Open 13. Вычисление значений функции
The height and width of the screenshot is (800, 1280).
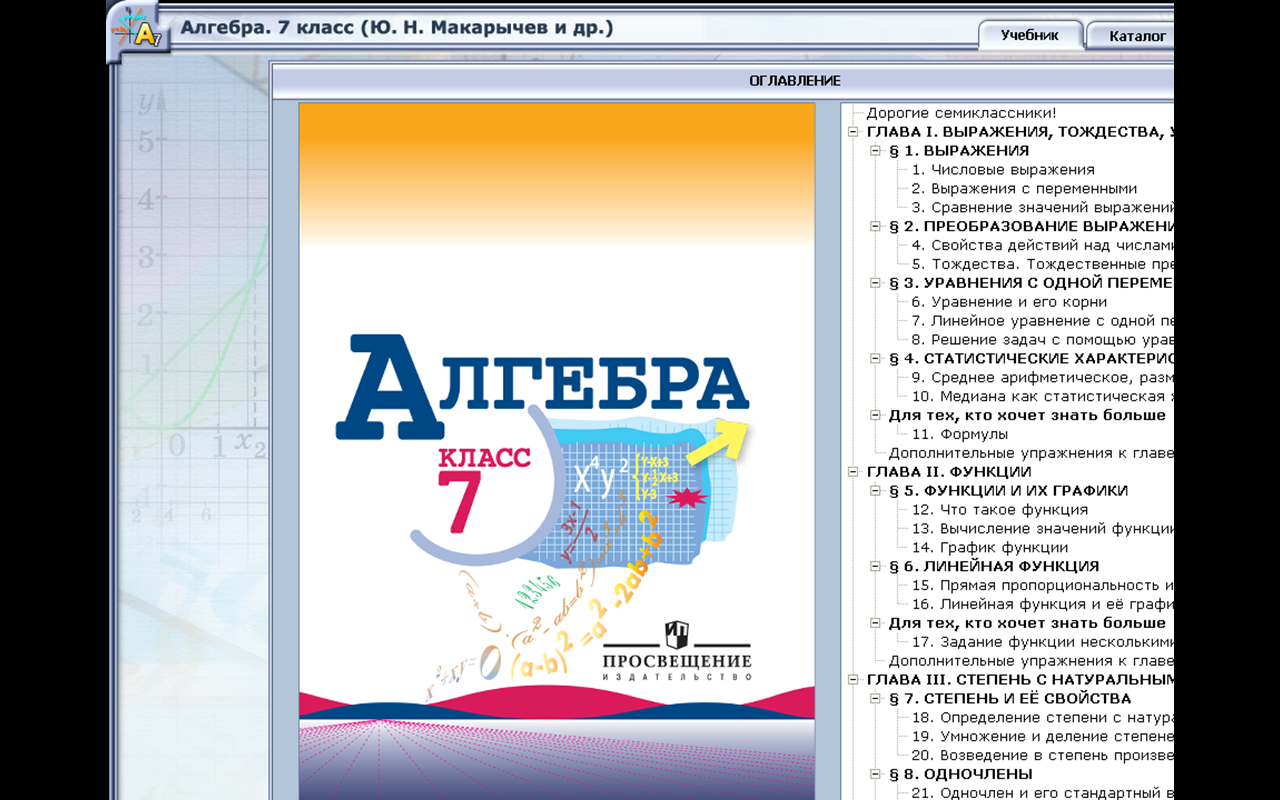coord(1042,529)
